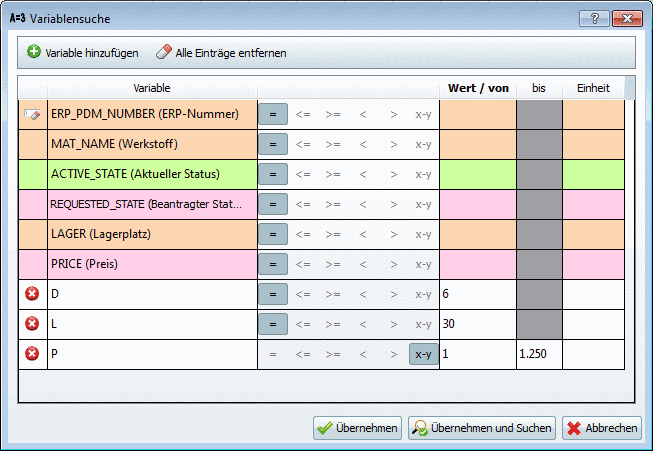Select = operator for variable P row

pos(273,354)
